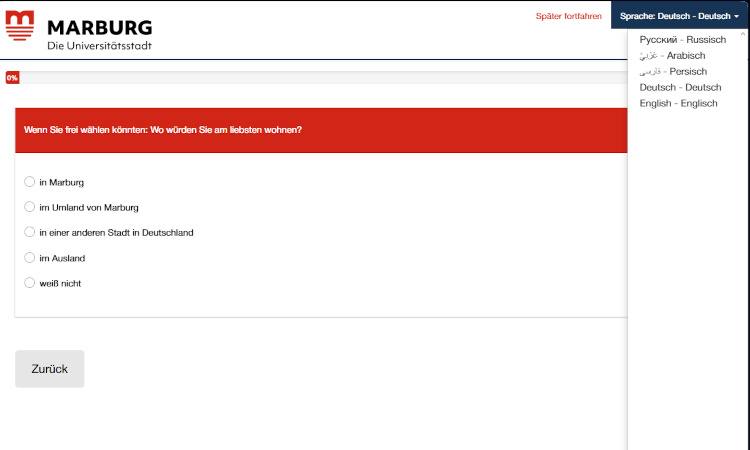750x450 pixels.
Task: Switch survey to English - Englisch
Action: 680,104
